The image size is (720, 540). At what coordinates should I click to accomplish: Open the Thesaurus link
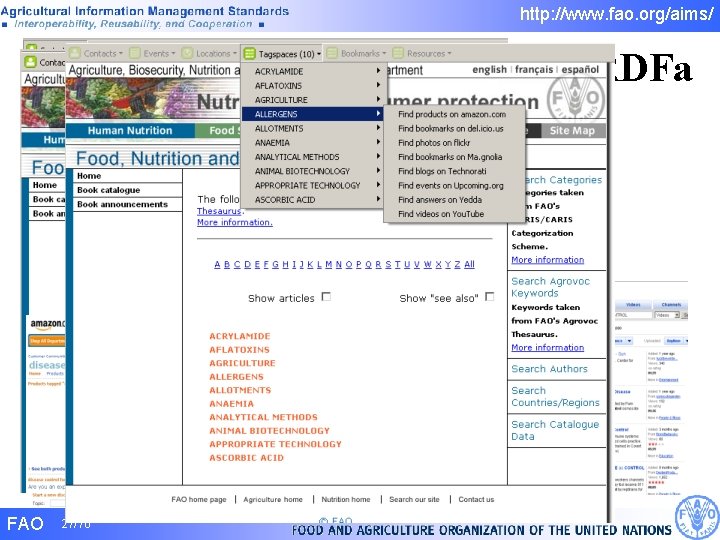pyautogui.click(x=219, y=211)
